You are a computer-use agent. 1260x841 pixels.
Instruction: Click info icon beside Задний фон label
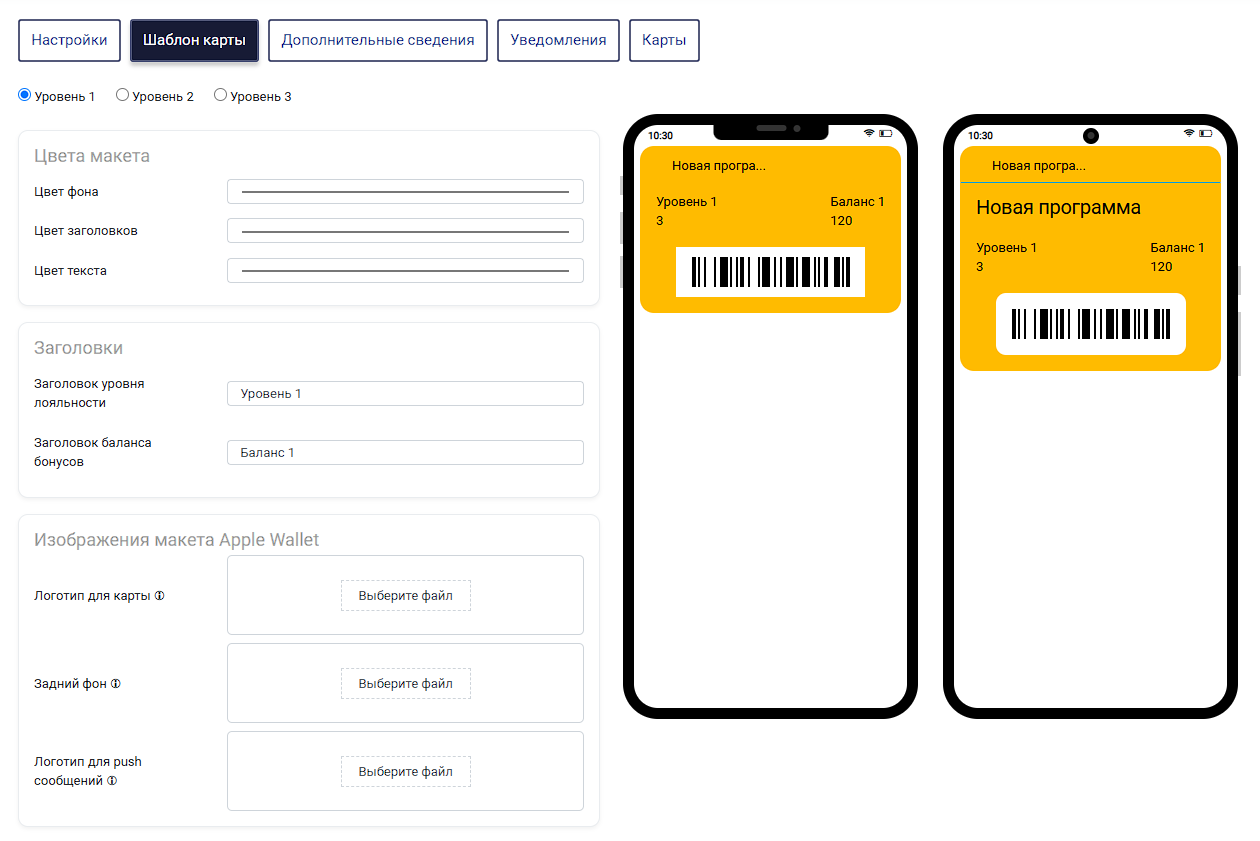pyautogui.click(x=115, y=684)
